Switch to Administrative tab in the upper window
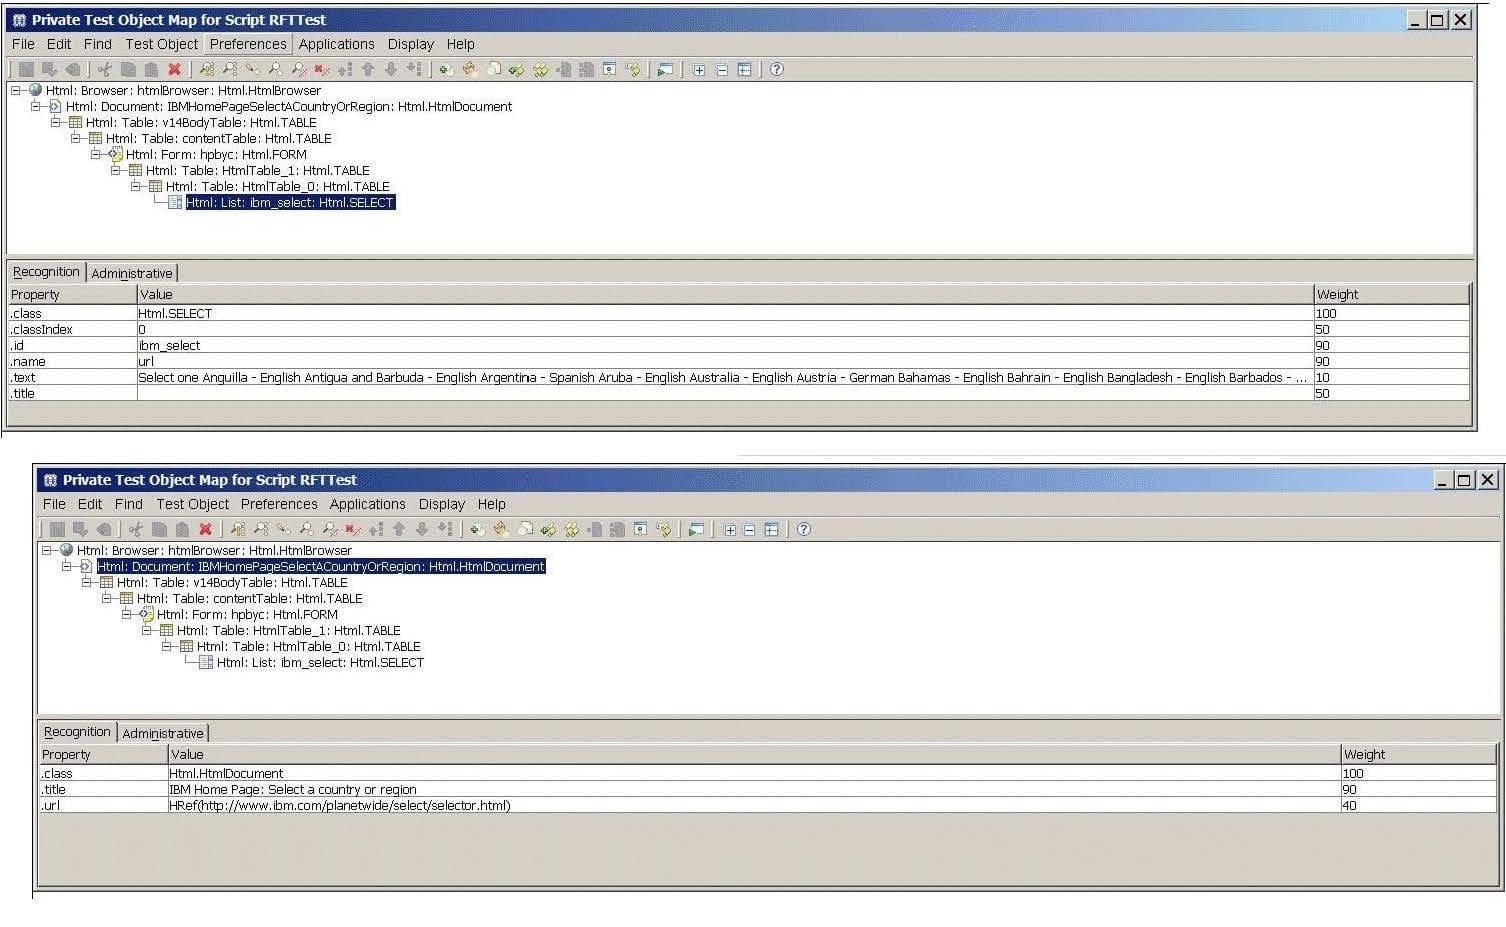 pyautogui.click(x=132, y=273)
